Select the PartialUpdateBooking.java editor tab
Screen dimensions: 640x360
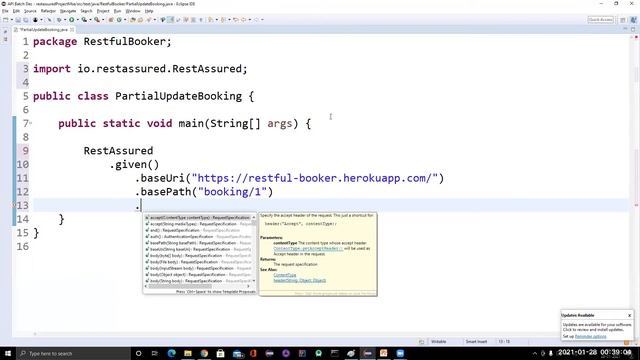pos(43,29)
